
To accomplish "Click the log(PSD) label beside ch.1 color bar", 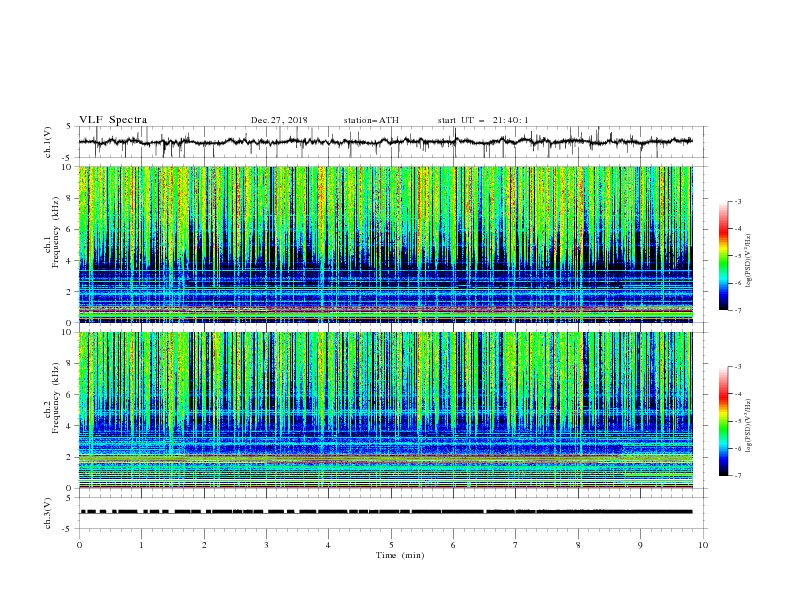I will 748,261.
